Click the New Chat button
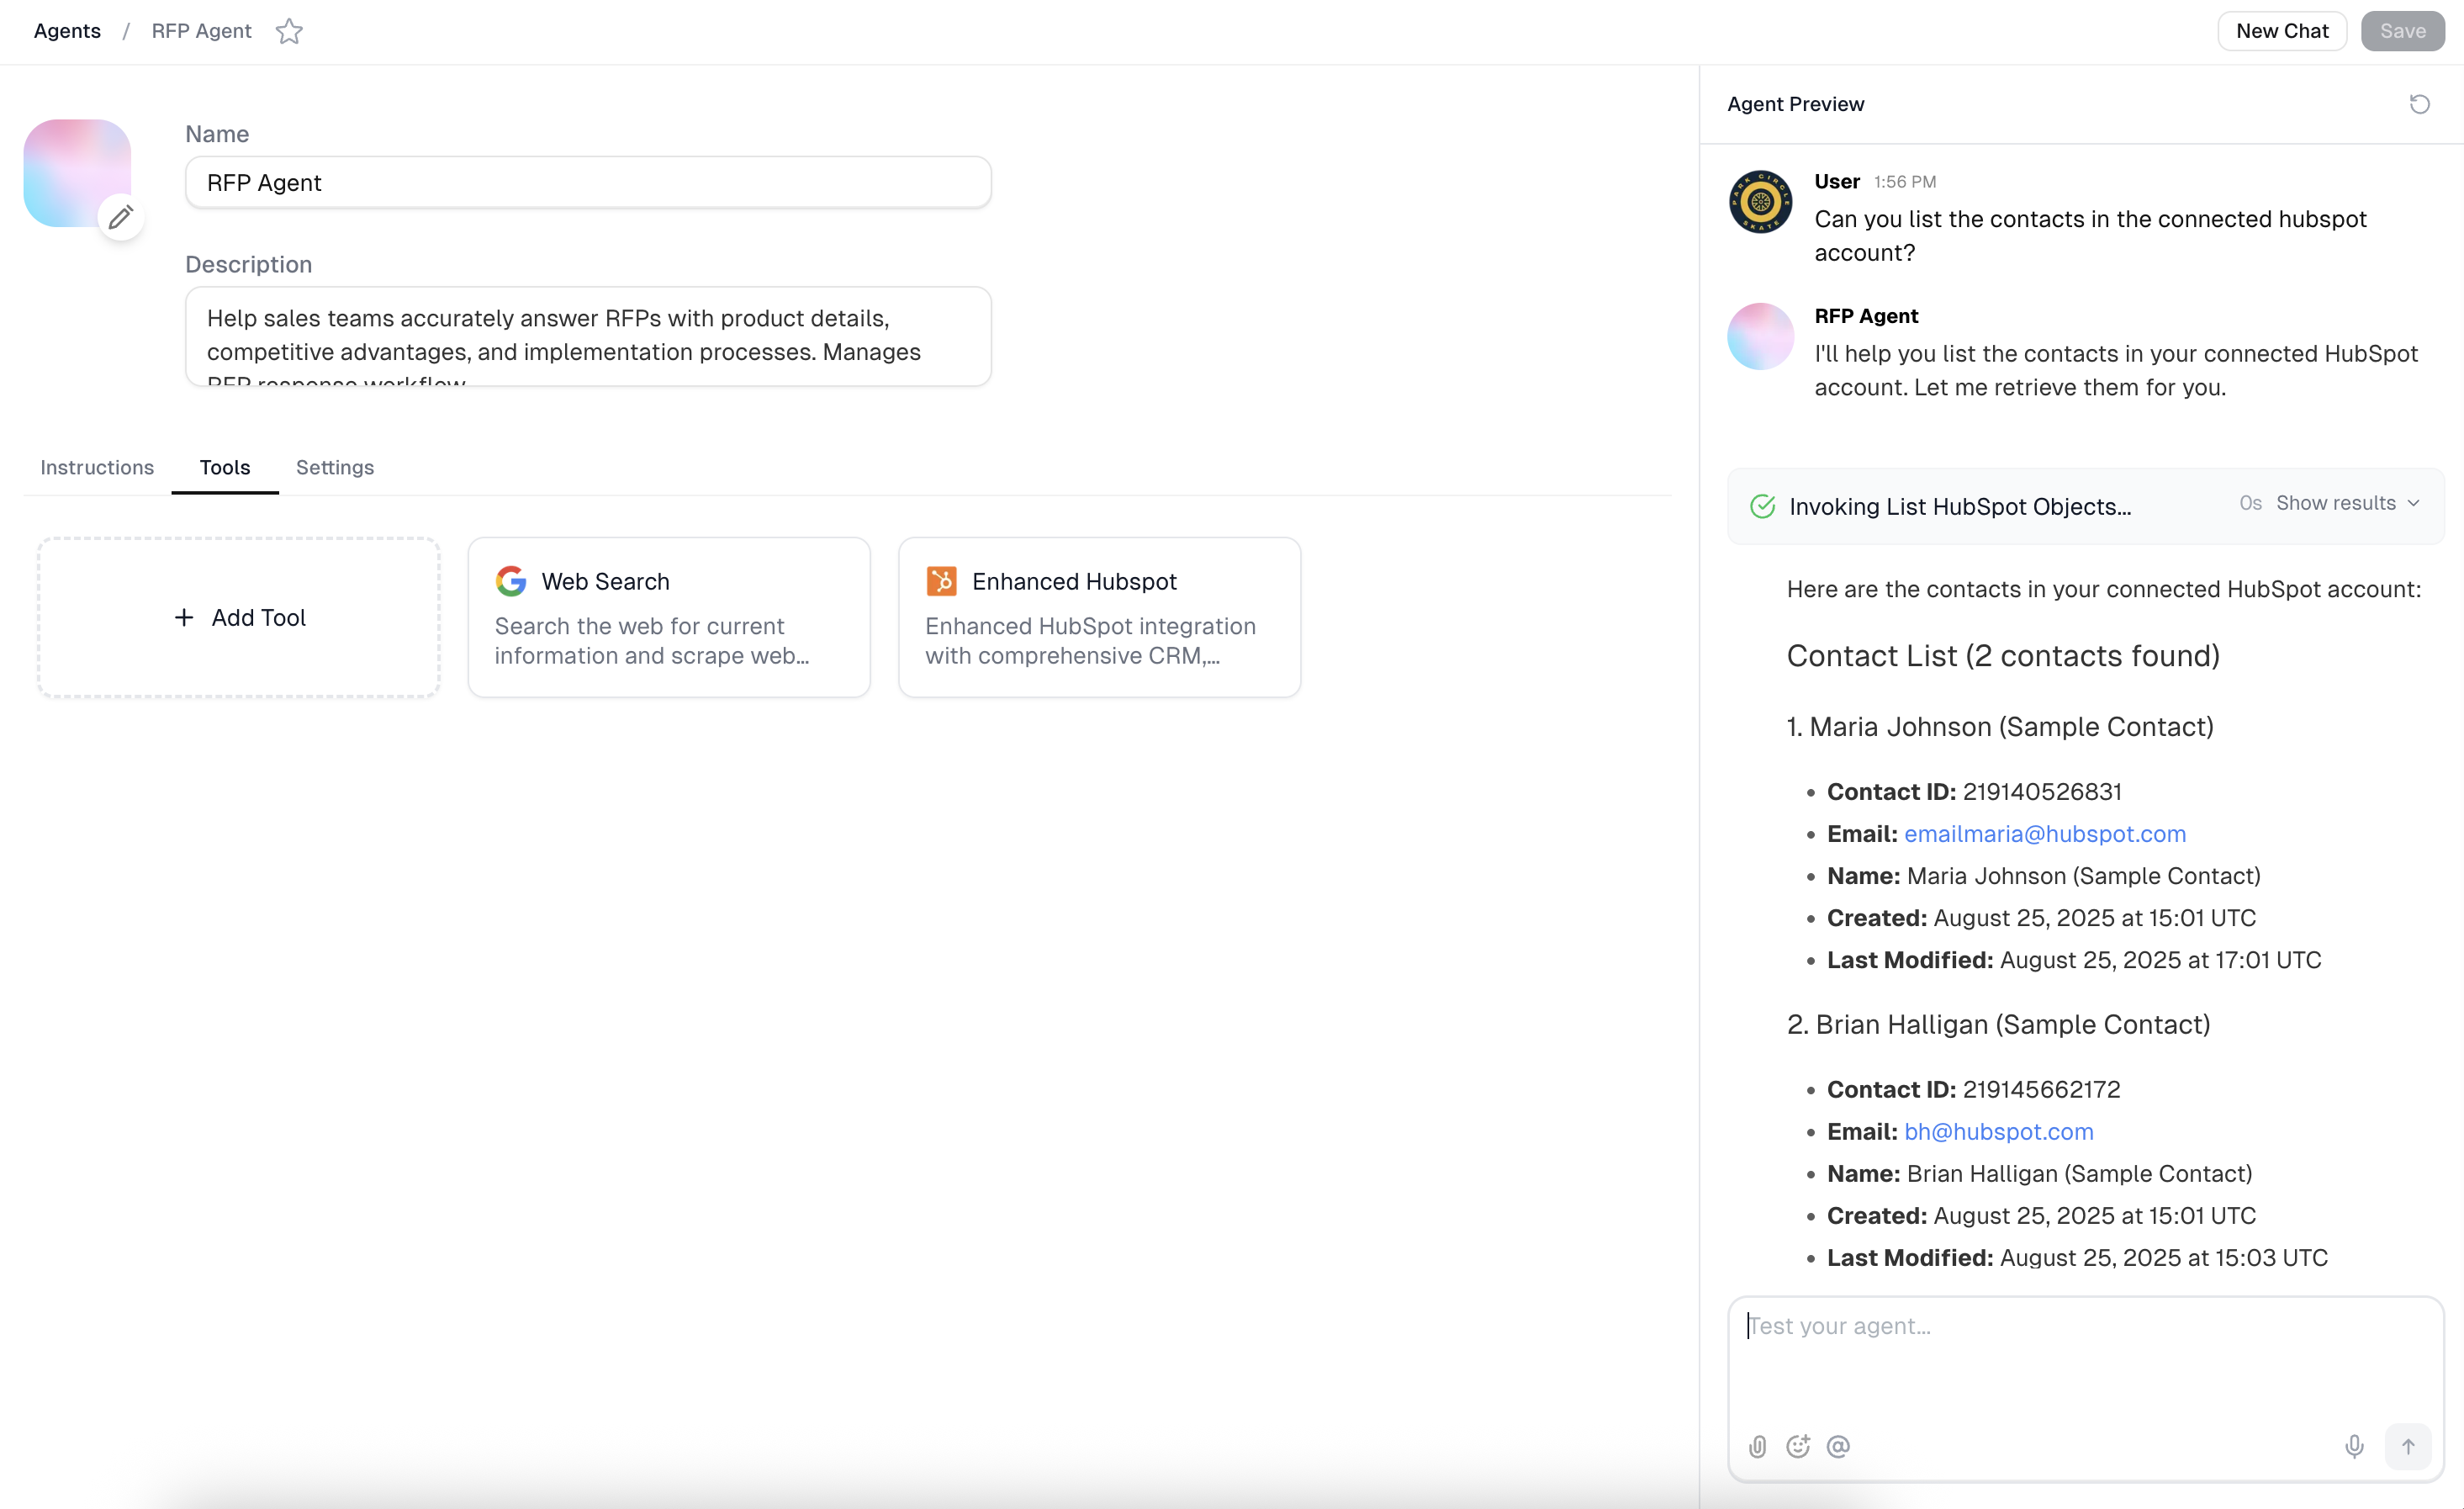 tap(2281, 31)
